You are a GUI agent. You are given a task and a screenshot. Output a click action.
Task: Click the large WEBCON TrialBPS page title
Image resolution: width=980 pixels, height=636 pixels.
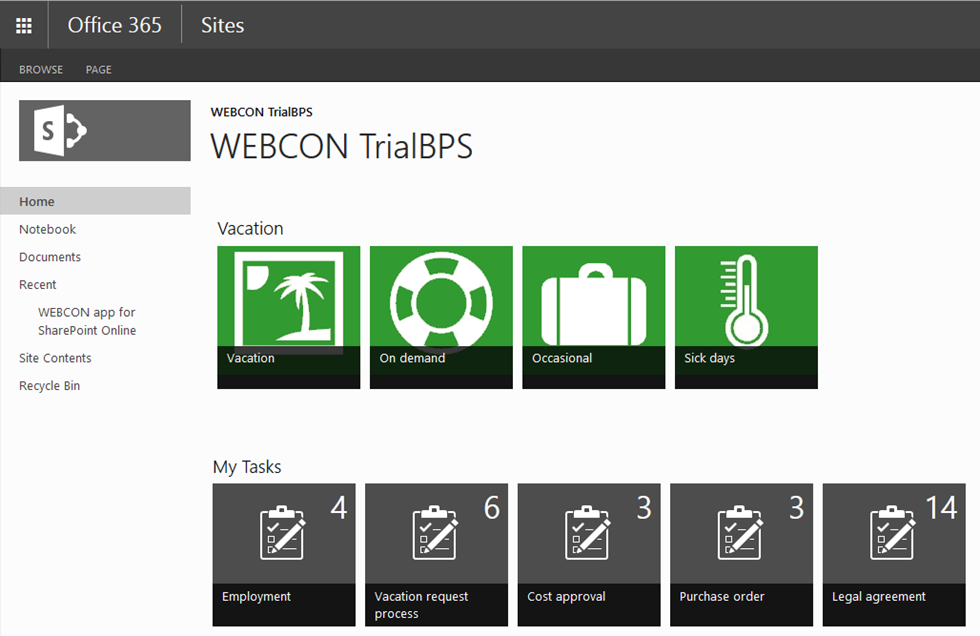click(342, 146)
